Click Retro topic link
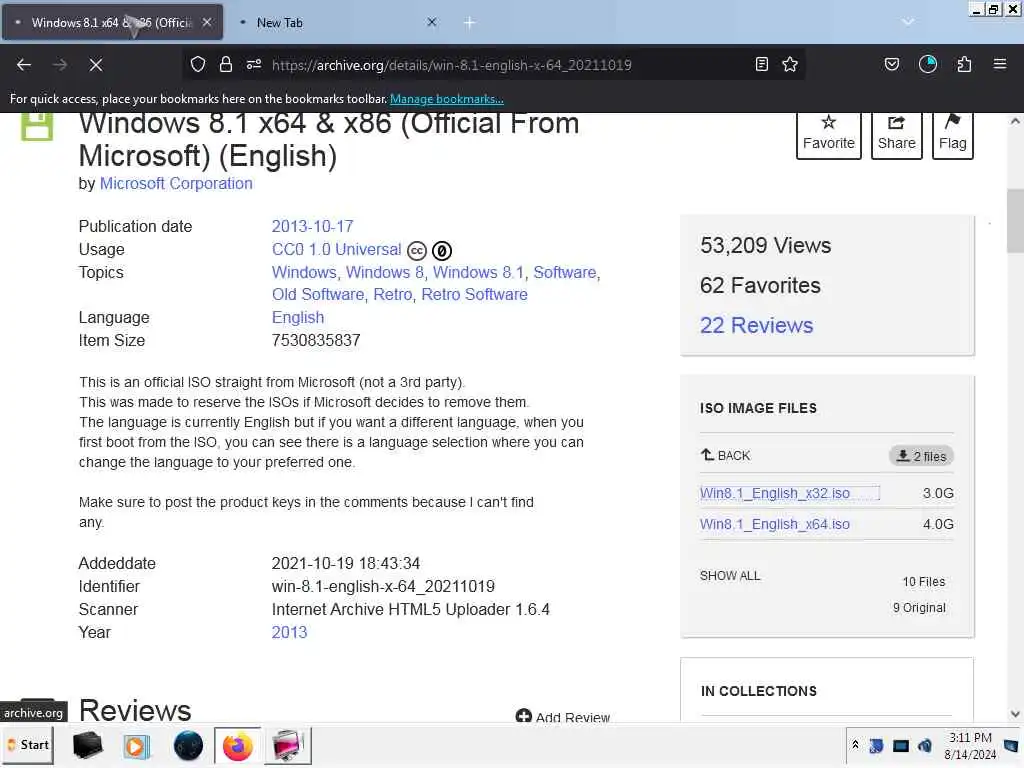Screen dimensions: 1024x768 pyautogui.click(x=392, y=295)
